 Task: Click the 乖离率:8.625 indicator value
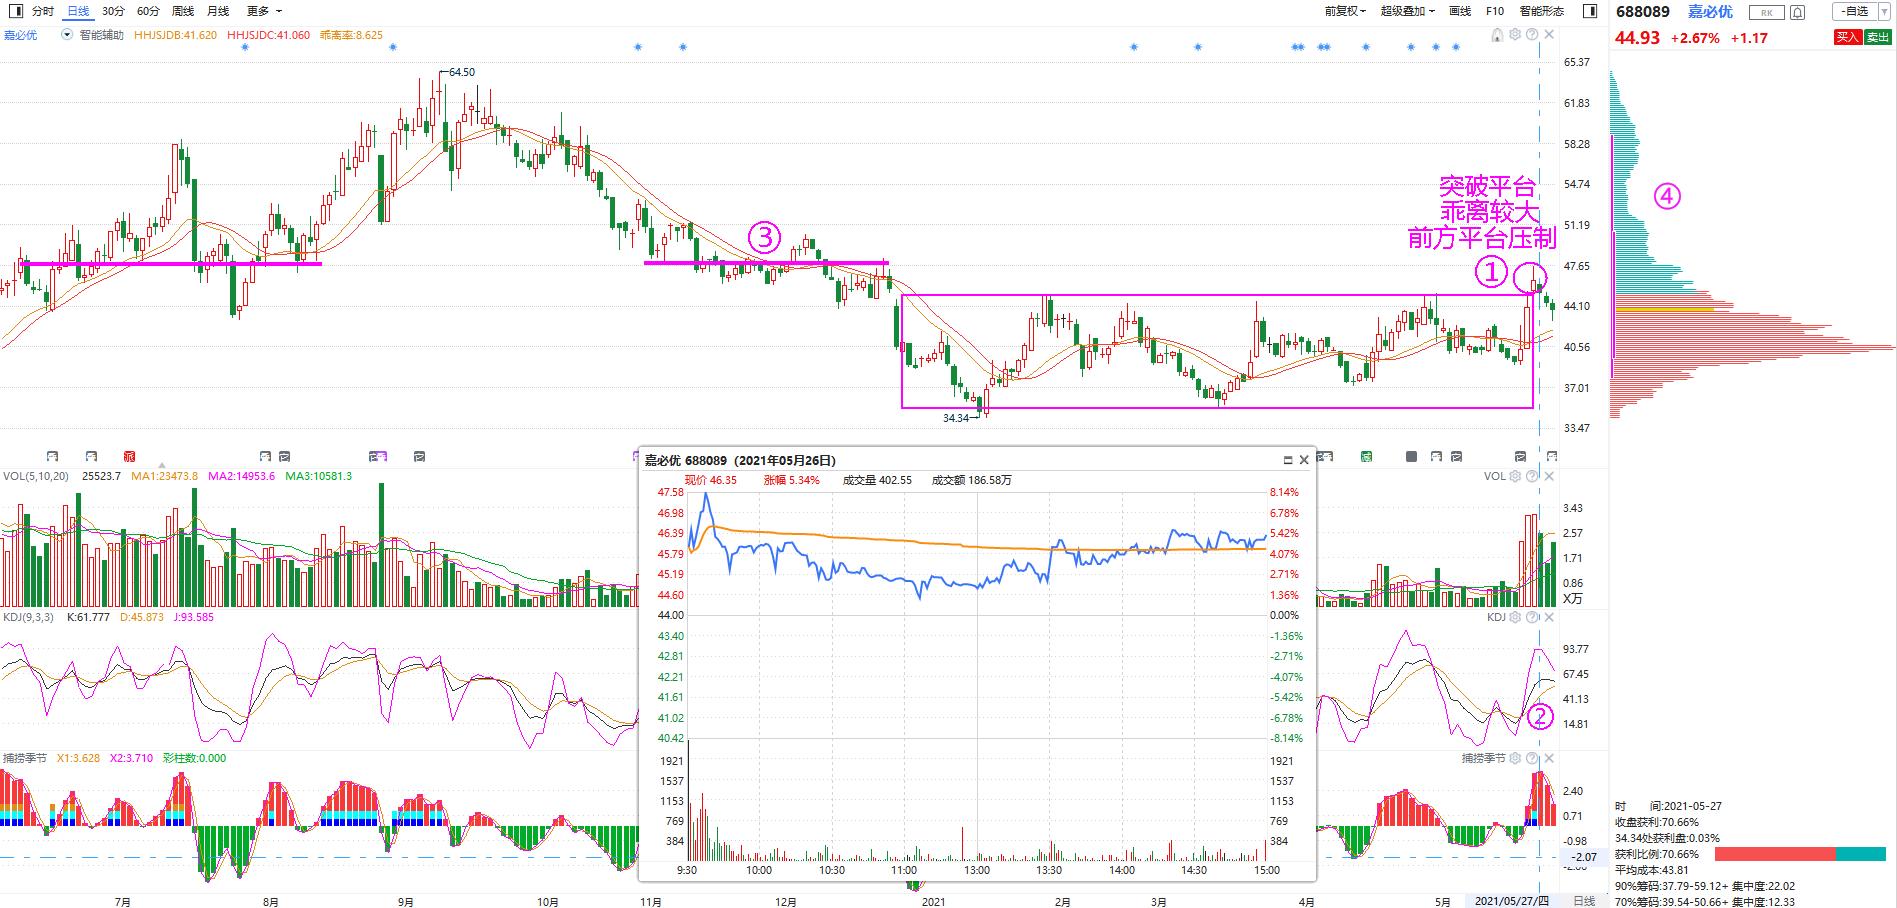click(351, 35)
